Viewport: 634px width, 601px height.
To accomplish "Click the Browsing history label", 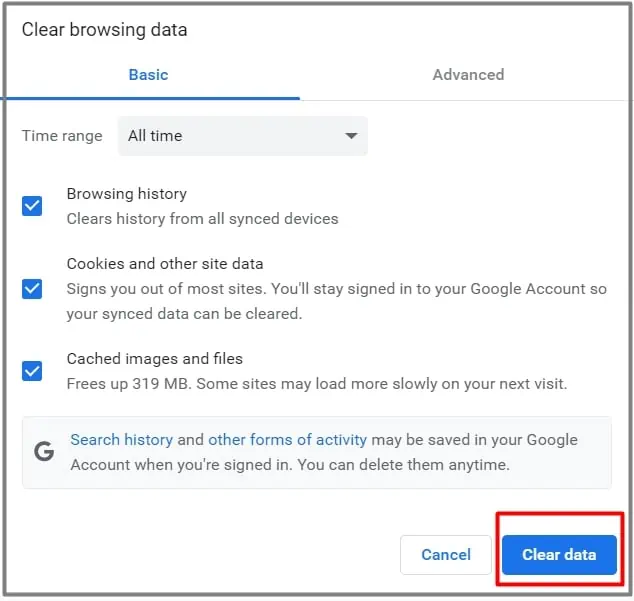I will (x=127, y=194).
